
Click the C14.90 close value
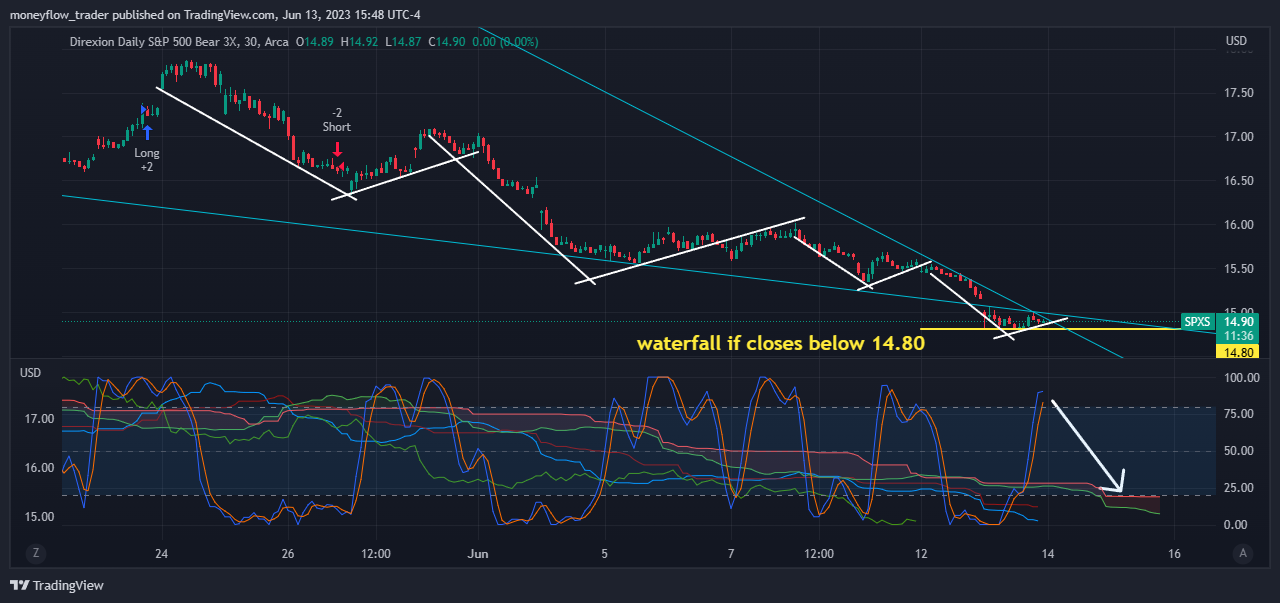tap(445, 42)
